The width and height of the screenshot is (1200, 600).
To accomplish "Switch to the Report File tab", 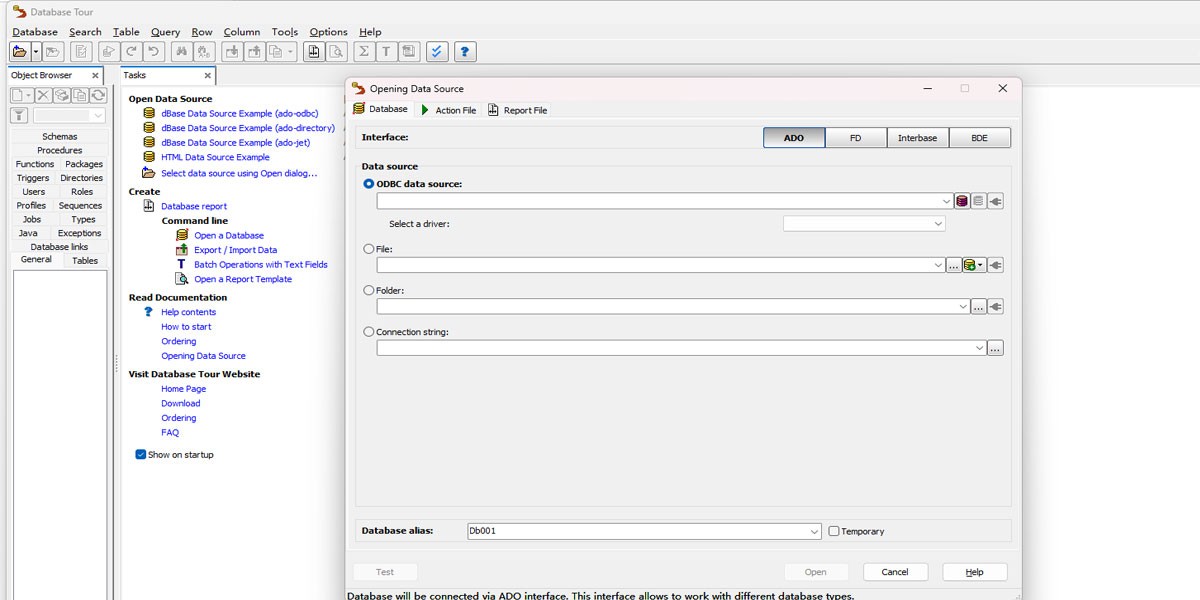I will point(518,110).
